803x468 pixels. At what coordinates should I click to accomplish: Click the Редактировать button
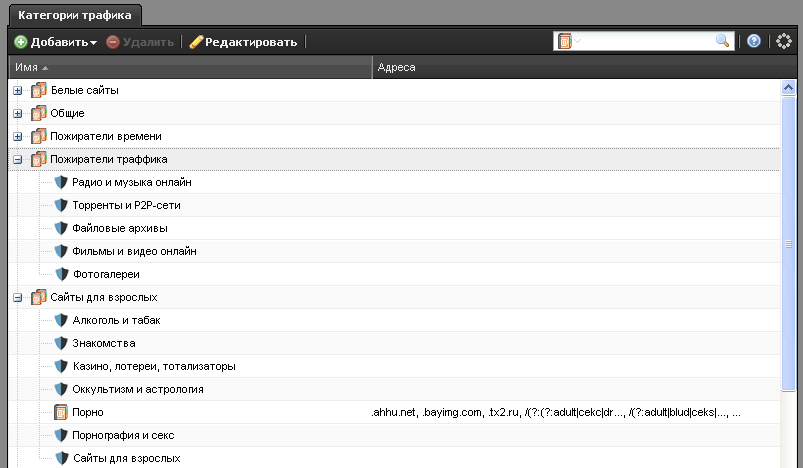pos(243,42)
